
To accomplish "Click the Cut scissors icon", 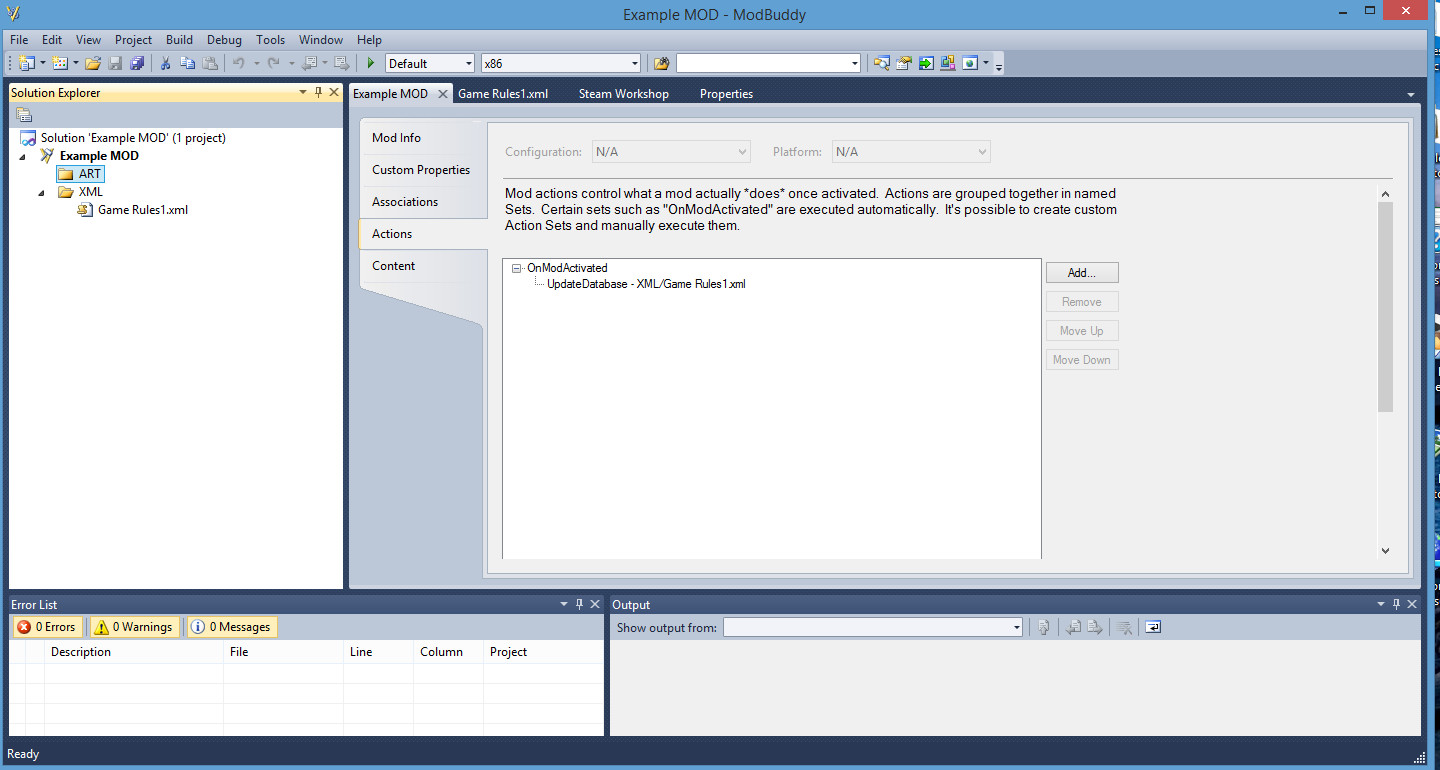I will pos(166,63).
